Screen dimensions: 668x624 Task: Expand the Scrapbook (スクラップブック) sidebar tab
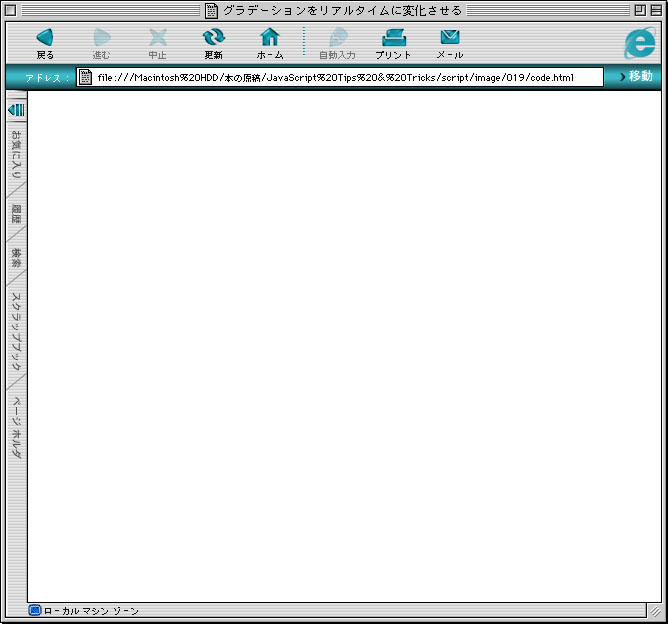[16, 331]
